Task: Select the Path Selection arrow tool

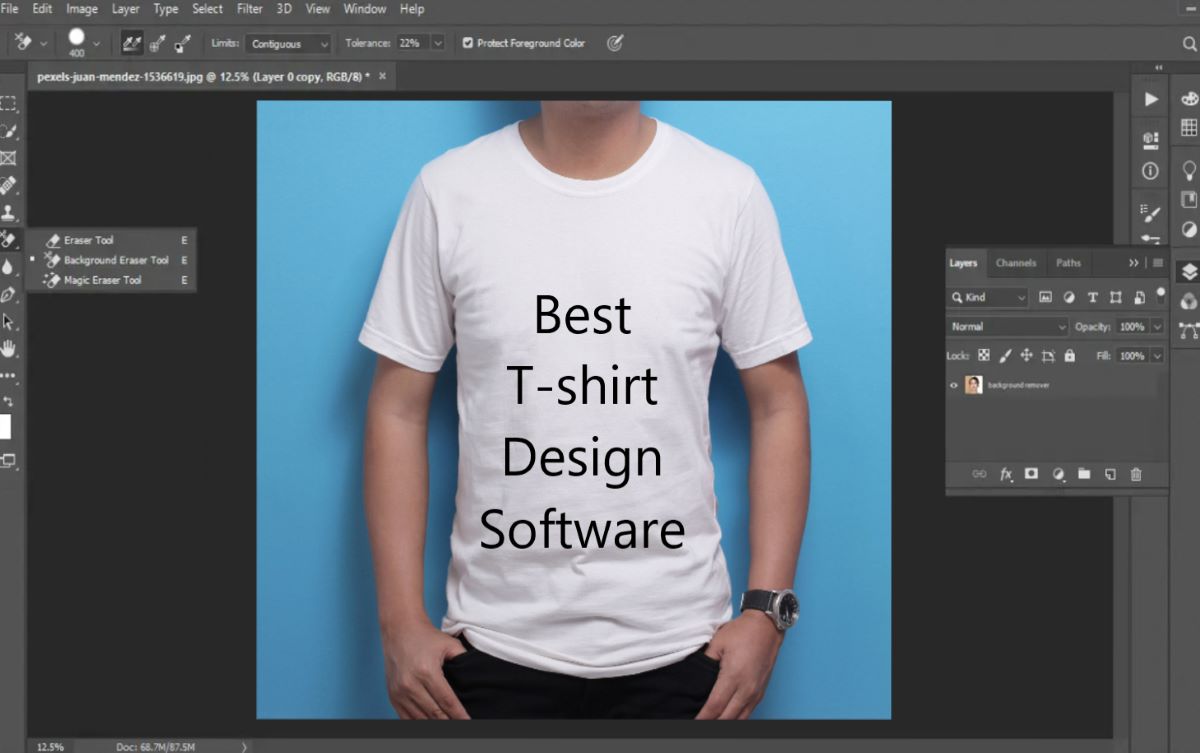Action: click(8, 321)
